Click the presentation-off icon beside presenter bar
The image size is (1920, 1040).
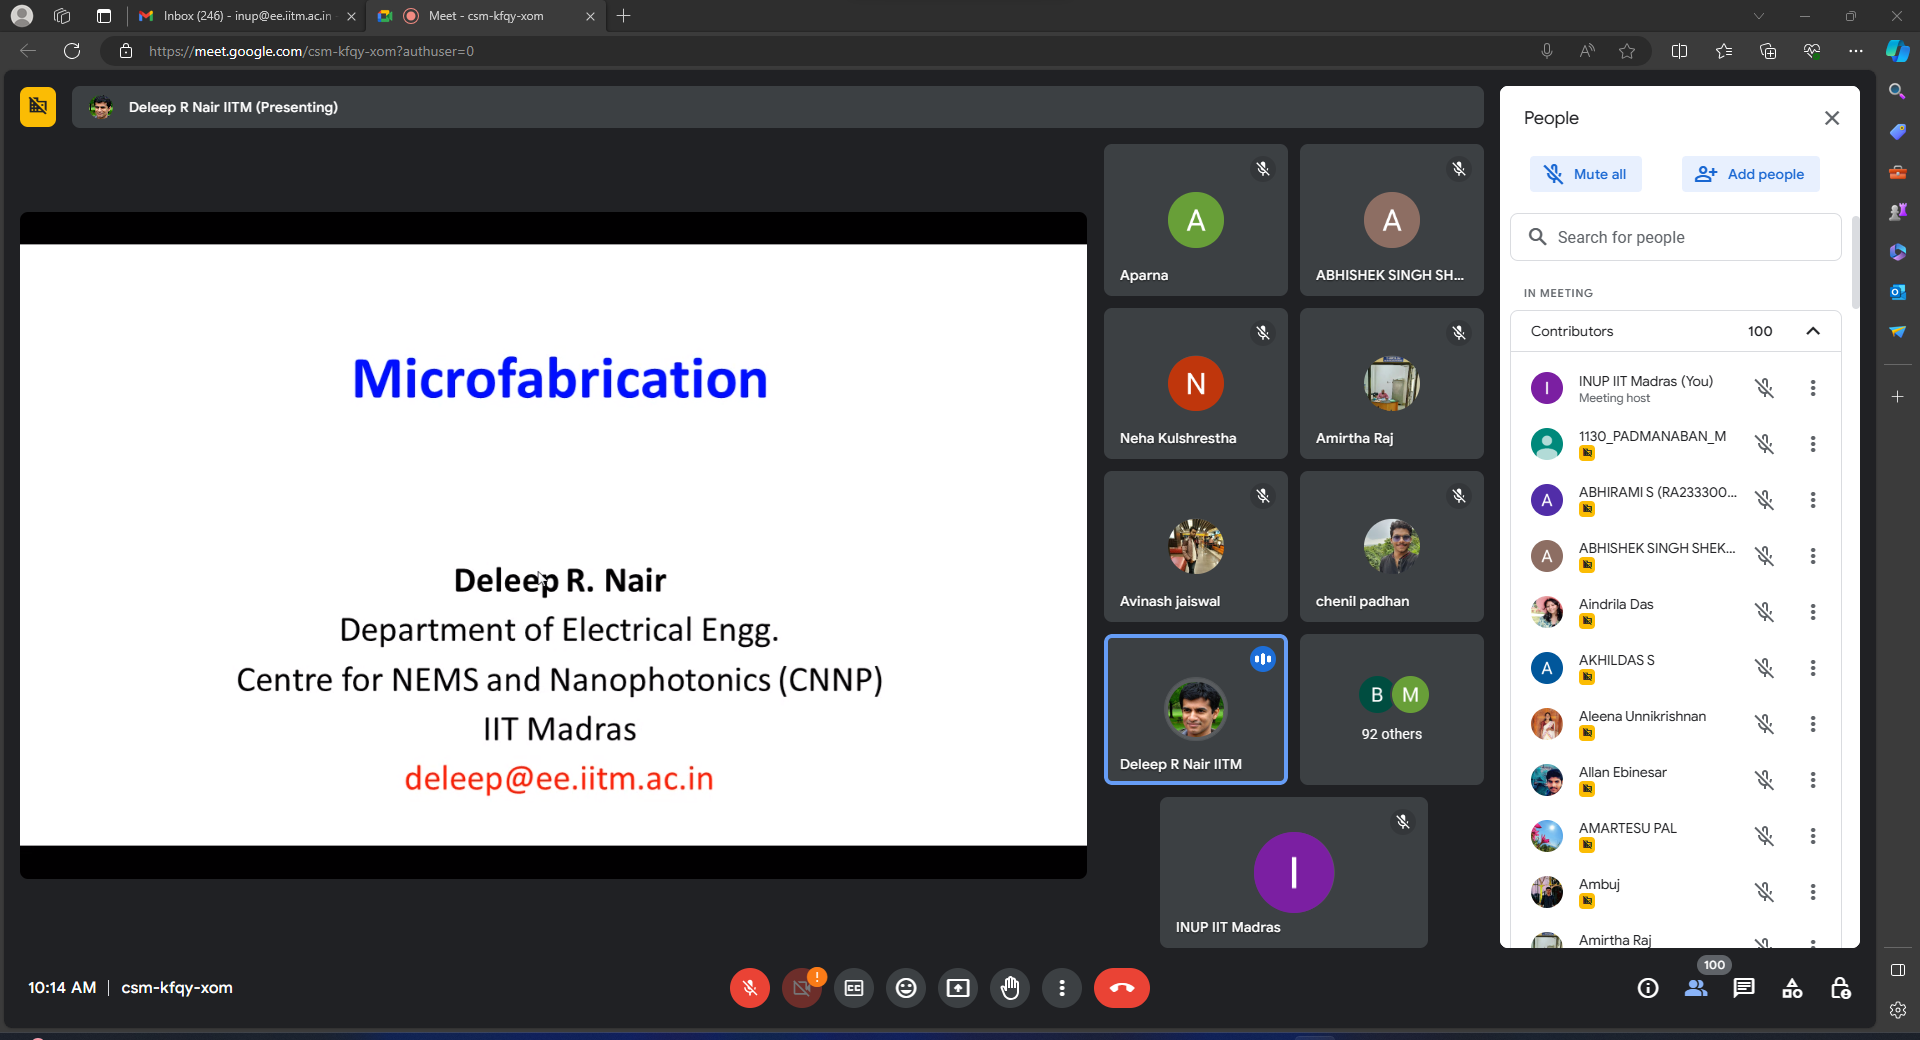point(38,106)
